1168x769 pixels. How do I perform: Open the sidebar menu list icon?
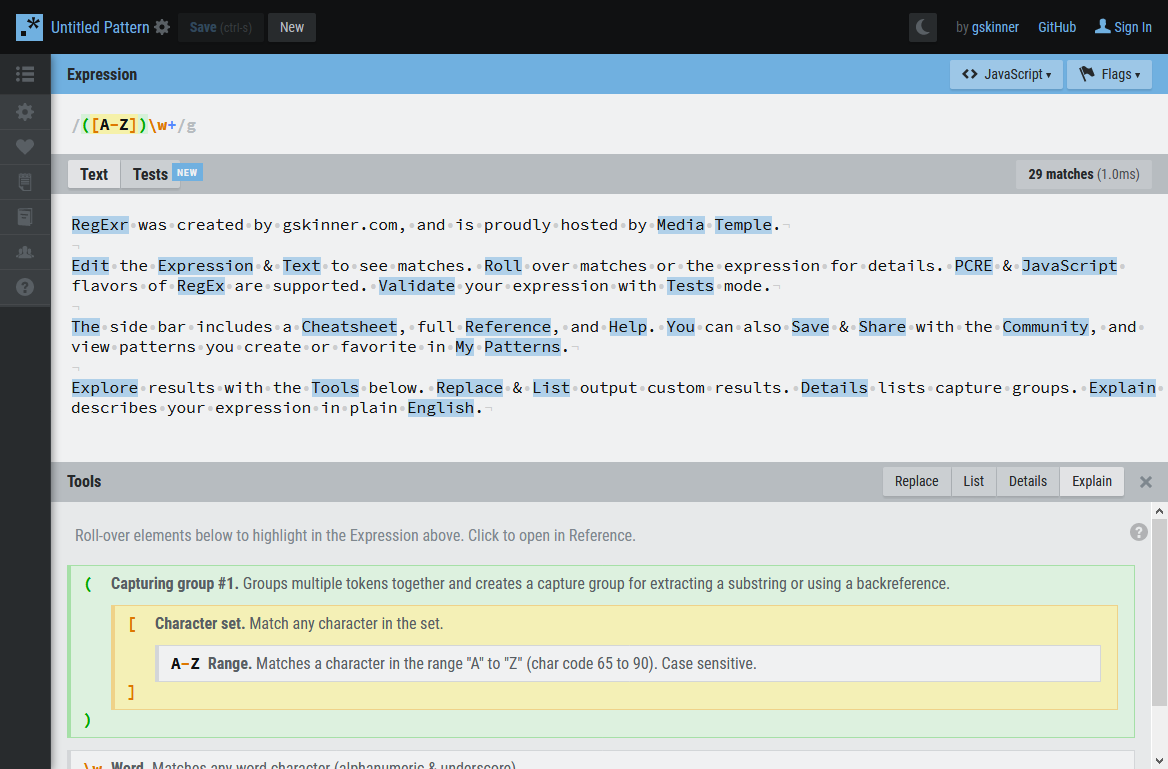click(25, 74)
